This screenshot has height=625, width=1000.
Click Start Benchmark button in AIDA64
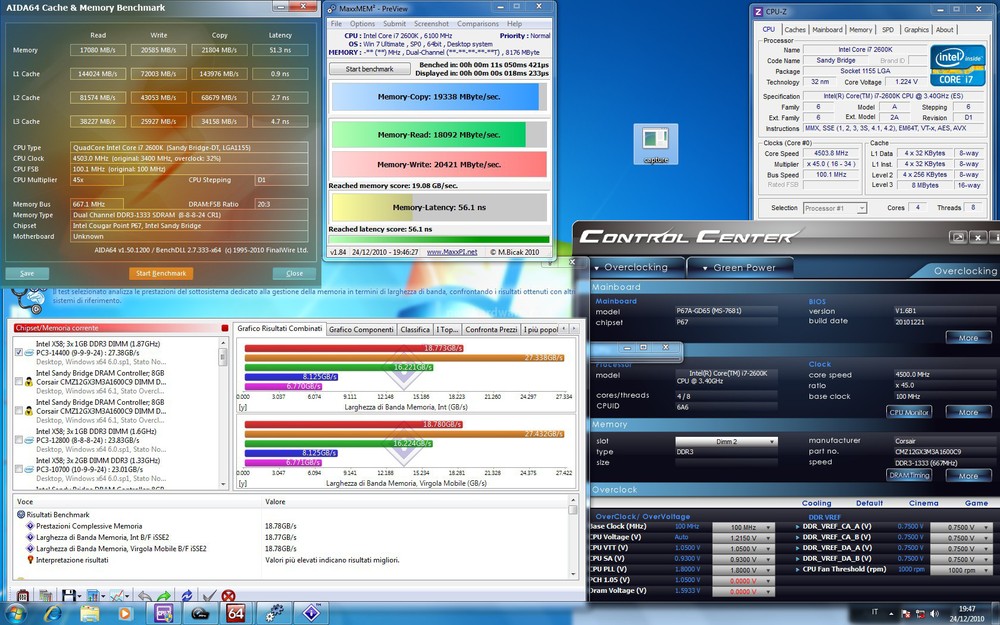pos(161,273)
